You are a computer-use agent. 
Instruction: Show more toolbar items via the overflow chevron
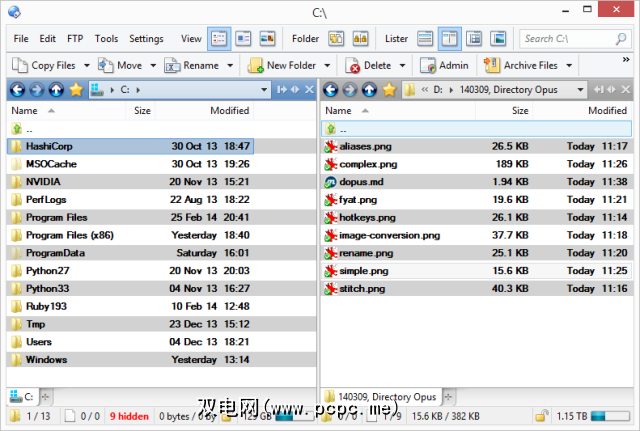pyautogui.click(x=626, y=60)
